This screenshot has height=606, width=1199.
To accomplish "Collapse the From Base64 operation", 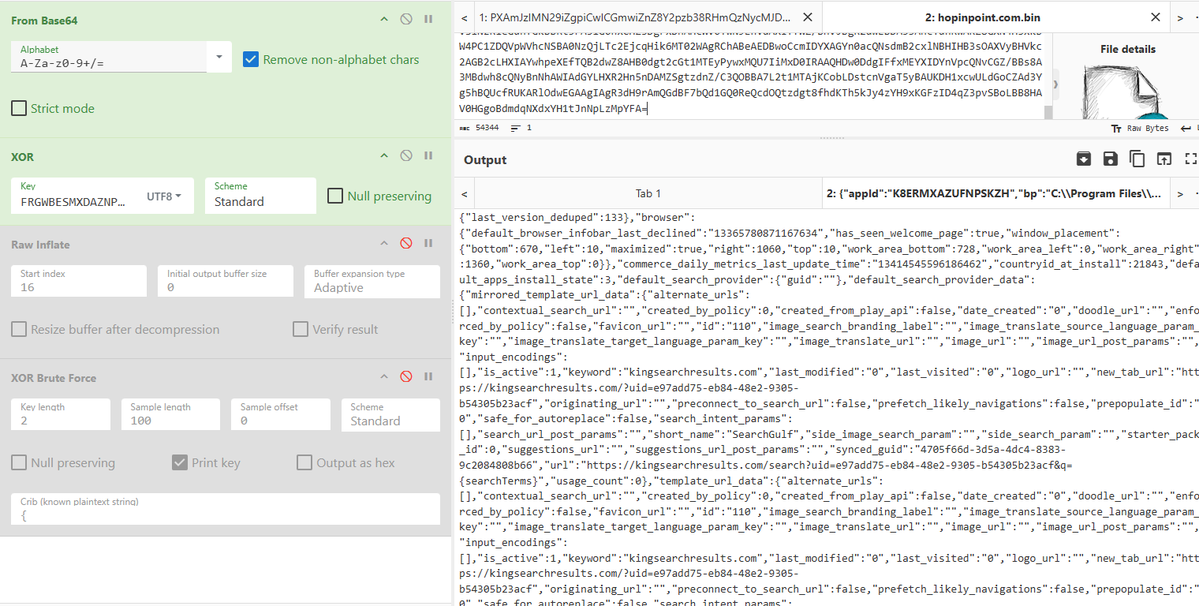I will click(x=385, y=18).
